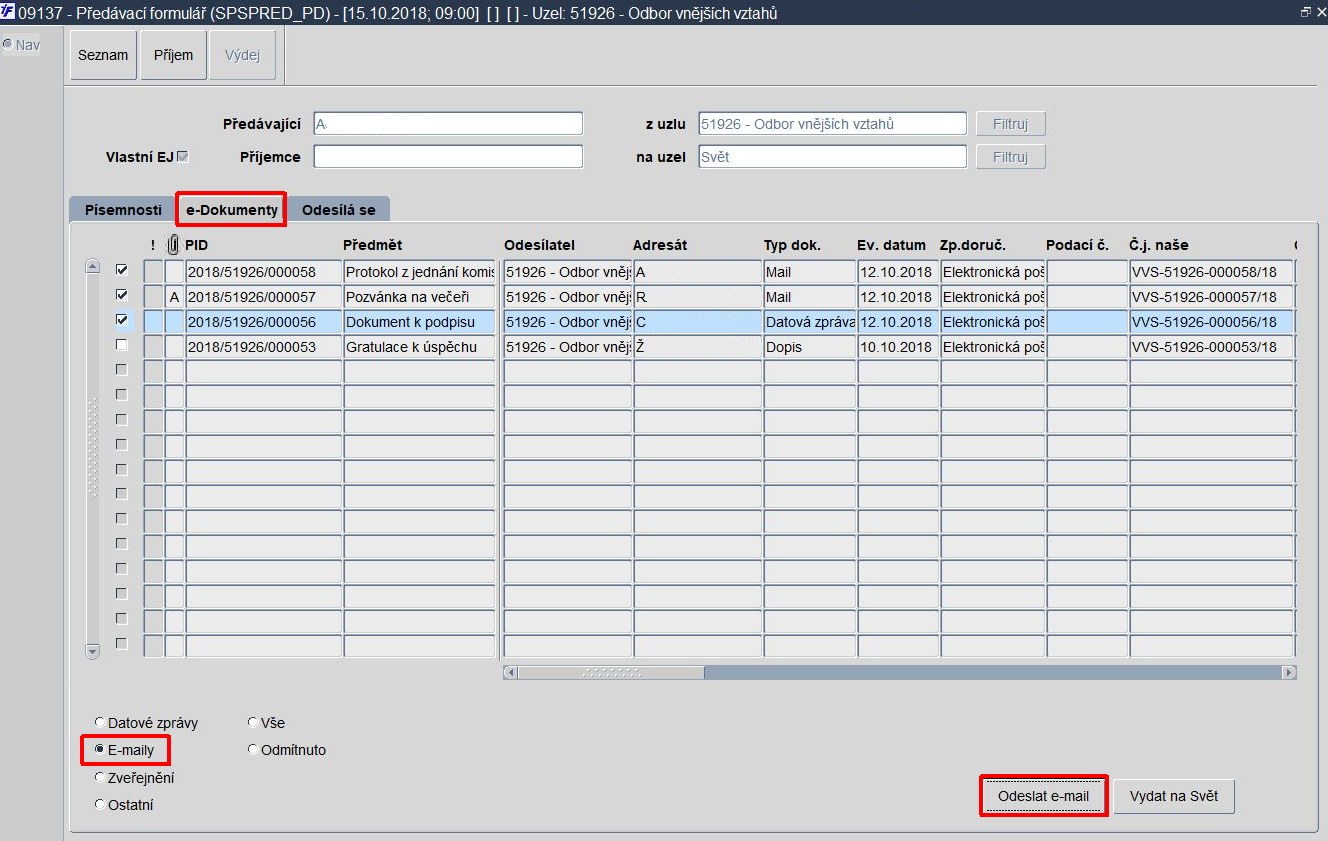1328x841 pixels.
Task: Click the application logo icon in the title bar
Action: [7, 12]
